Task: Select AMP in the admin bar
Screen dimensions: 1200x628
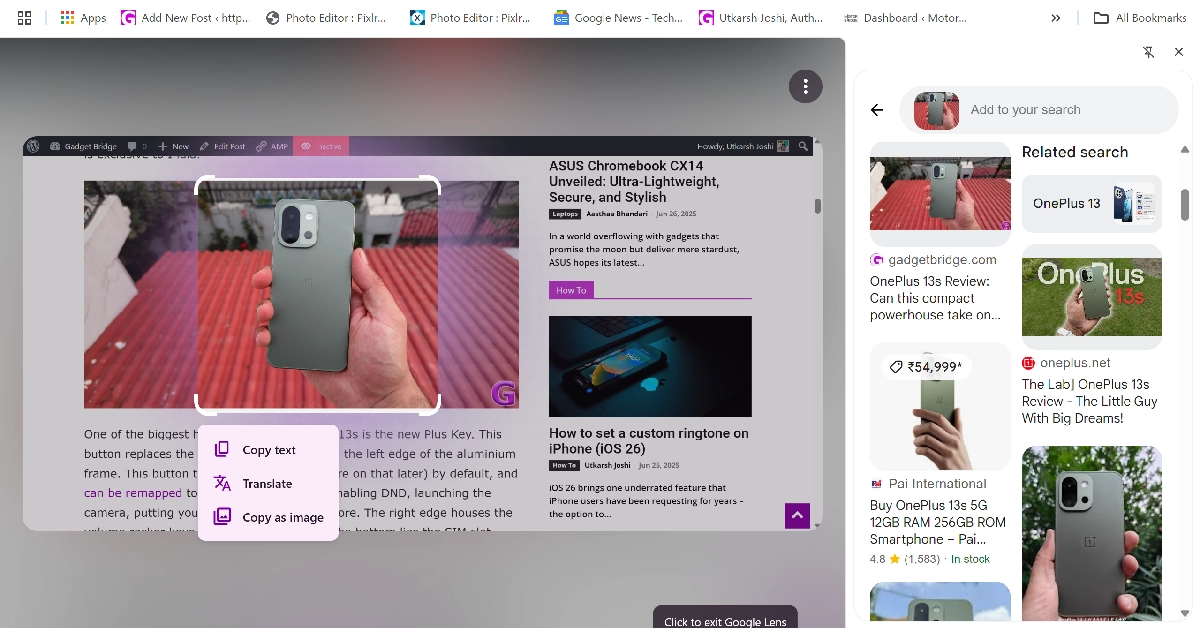Action: [x=272, y=146]
